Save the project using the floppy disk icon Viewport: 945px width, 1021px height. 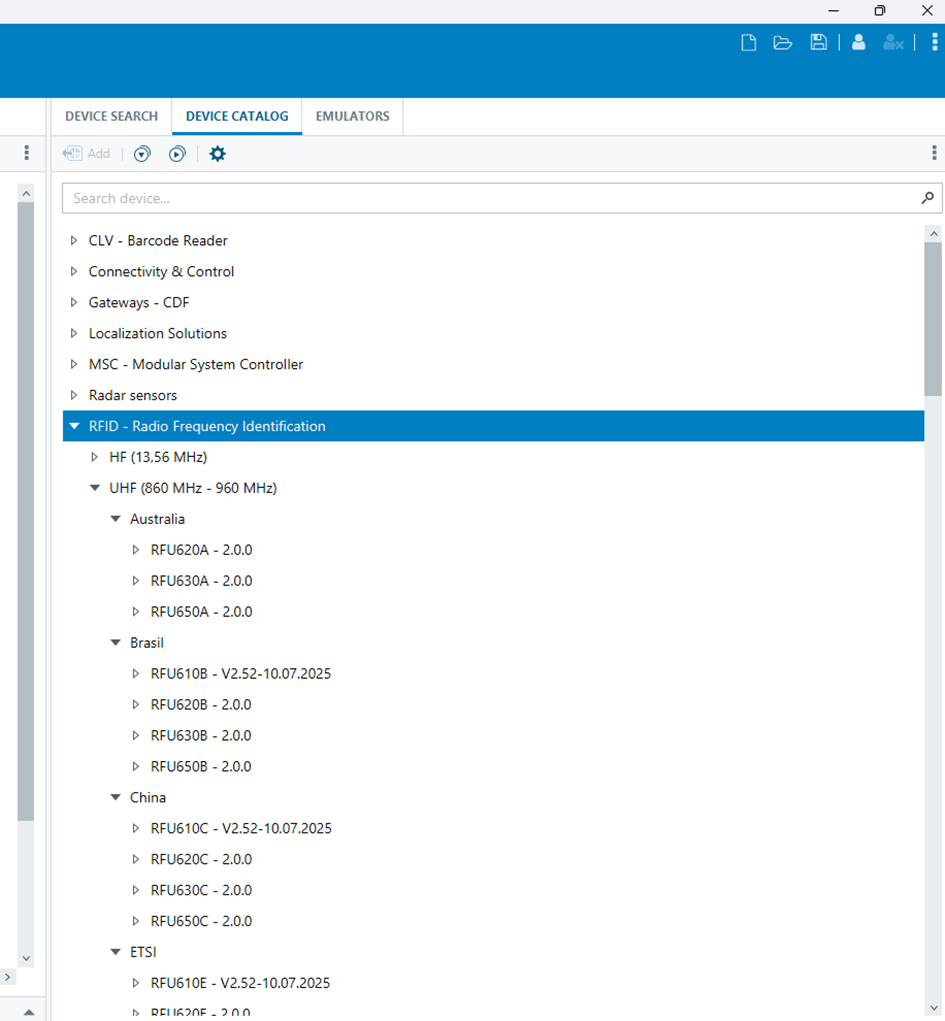(819, 42)
